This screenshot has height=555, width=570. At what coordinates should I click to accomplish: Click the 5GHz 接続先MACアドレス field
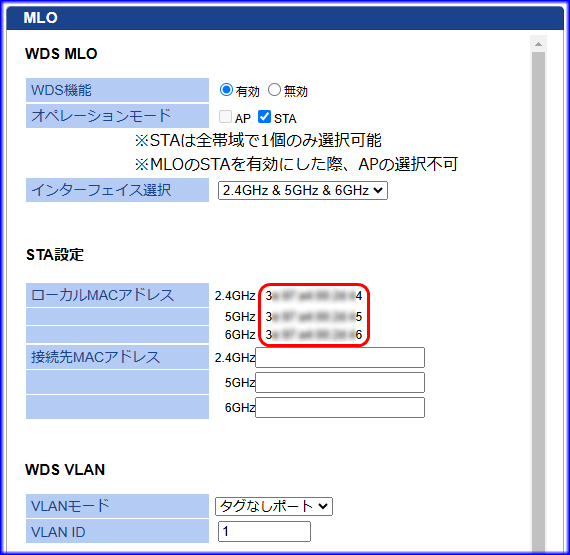(x=340, y=382)
